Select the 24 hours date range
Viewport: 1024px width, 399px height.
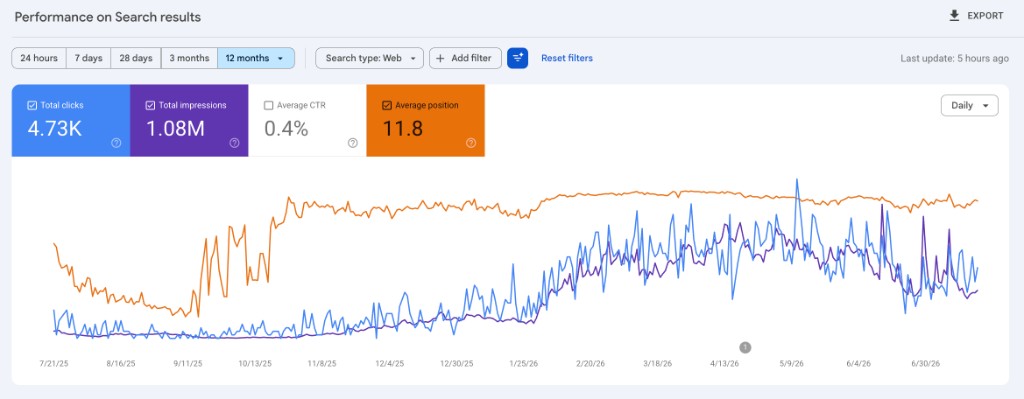(39, 58)
